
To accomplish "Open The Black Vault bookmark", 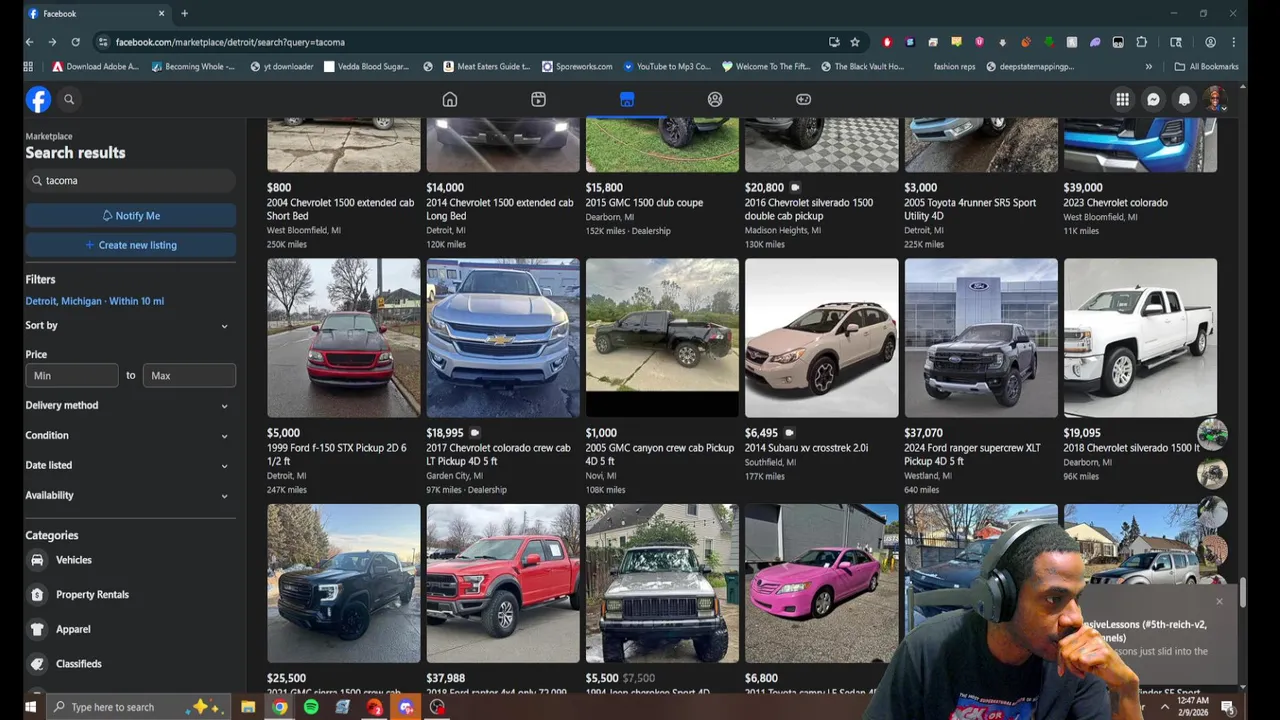I will click(x=862, y=66).
